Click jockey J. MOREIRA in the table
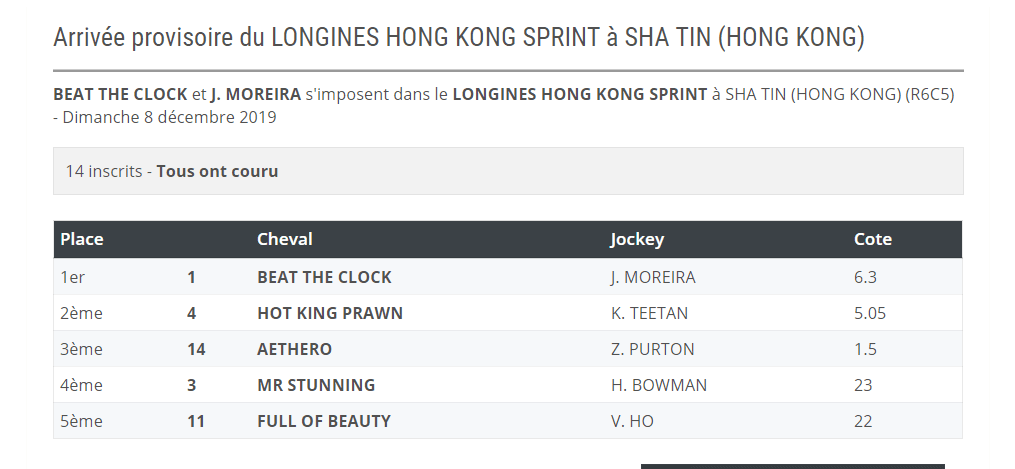 click(652, 277)
